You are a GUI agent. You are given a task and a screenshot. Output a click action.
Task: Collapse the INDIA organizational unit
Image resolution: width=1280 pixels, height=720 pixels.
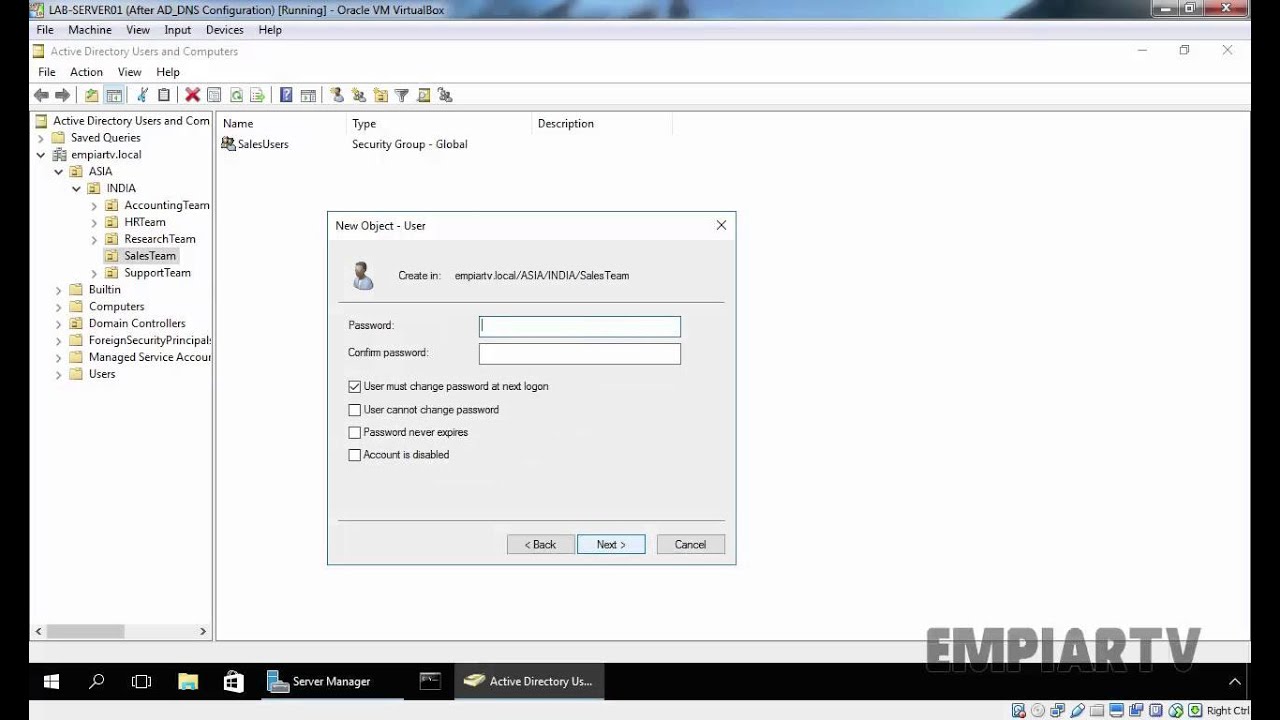(x=76, y=188)
